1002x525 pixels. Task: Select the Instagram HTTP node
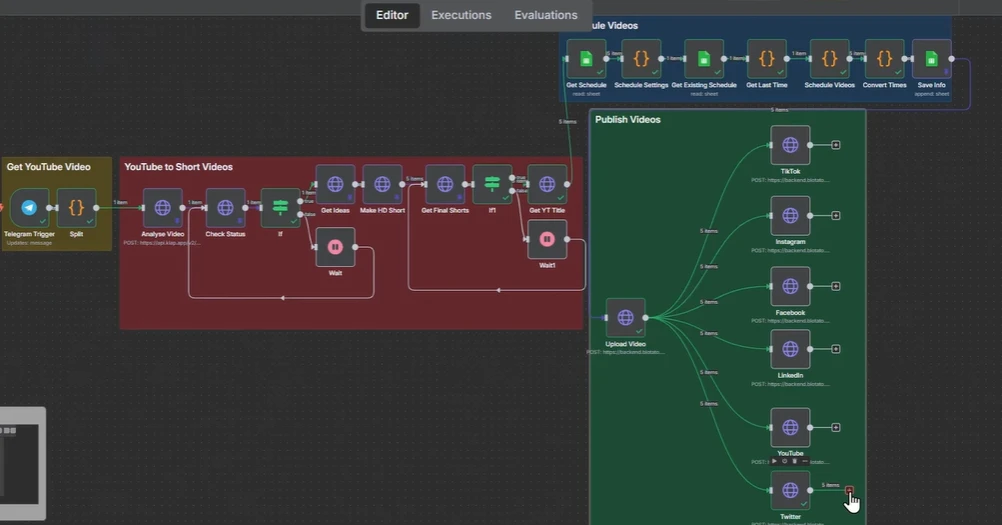click(x=790, y=215)
